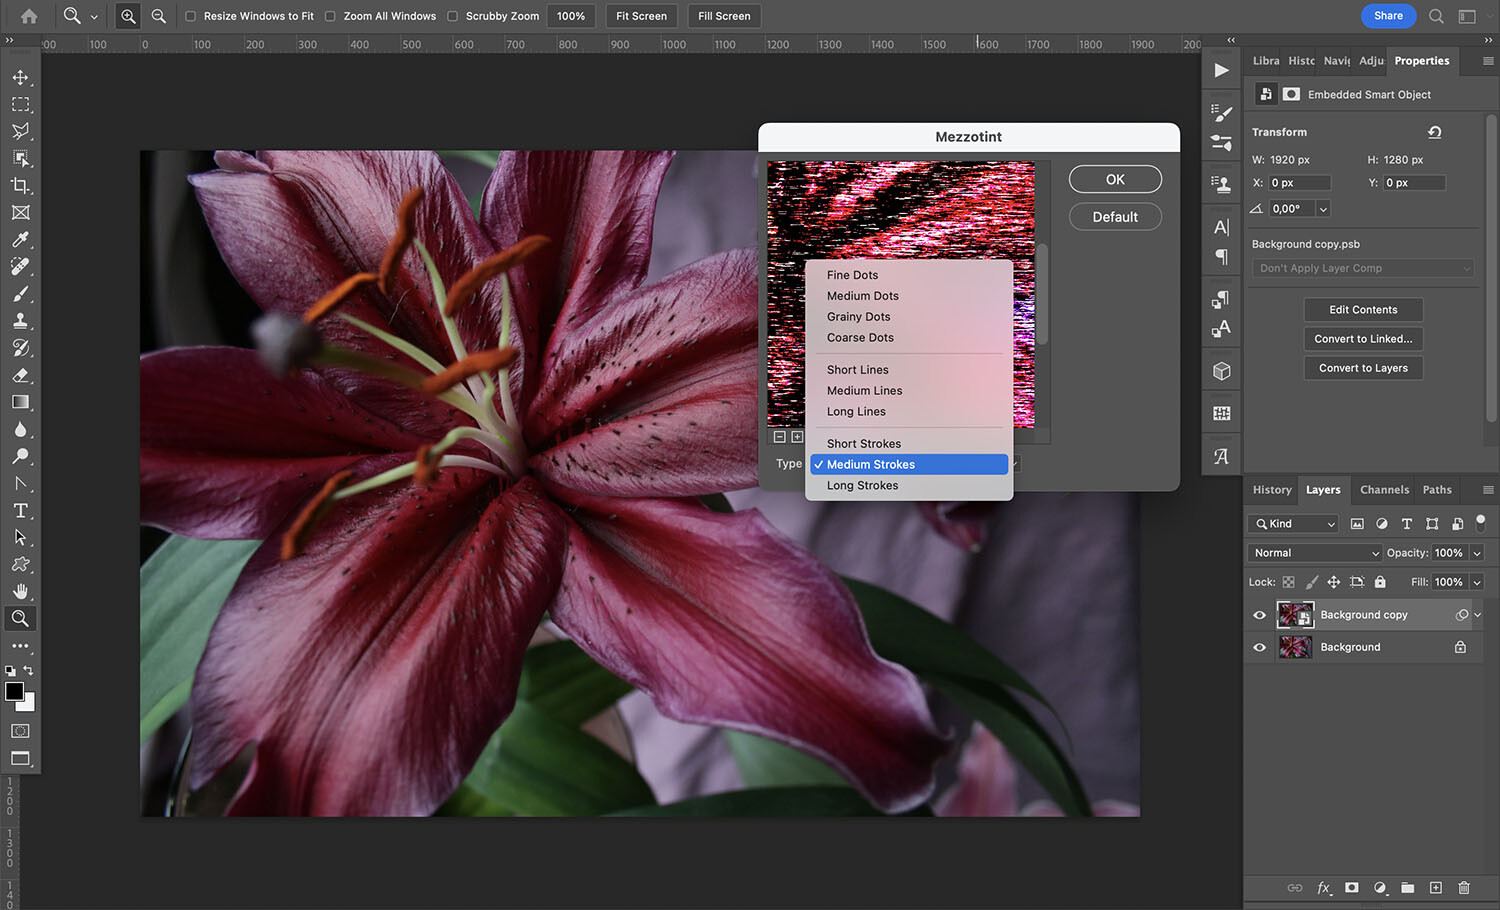Viewport: 1500px width, 910px height.
Task: Select the Zoom tool in the toolbar
Action: 20,618
